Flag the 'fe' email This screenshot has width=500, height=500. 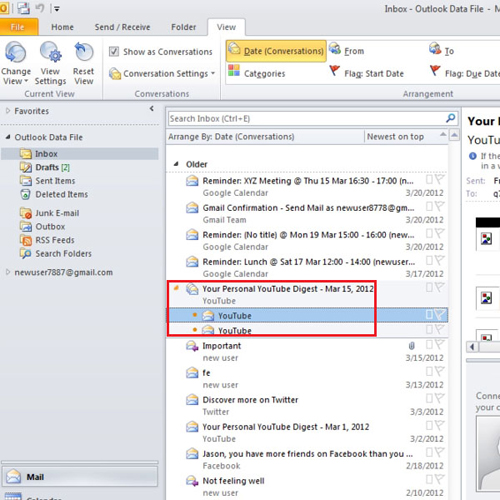click(x=440, y=372)
